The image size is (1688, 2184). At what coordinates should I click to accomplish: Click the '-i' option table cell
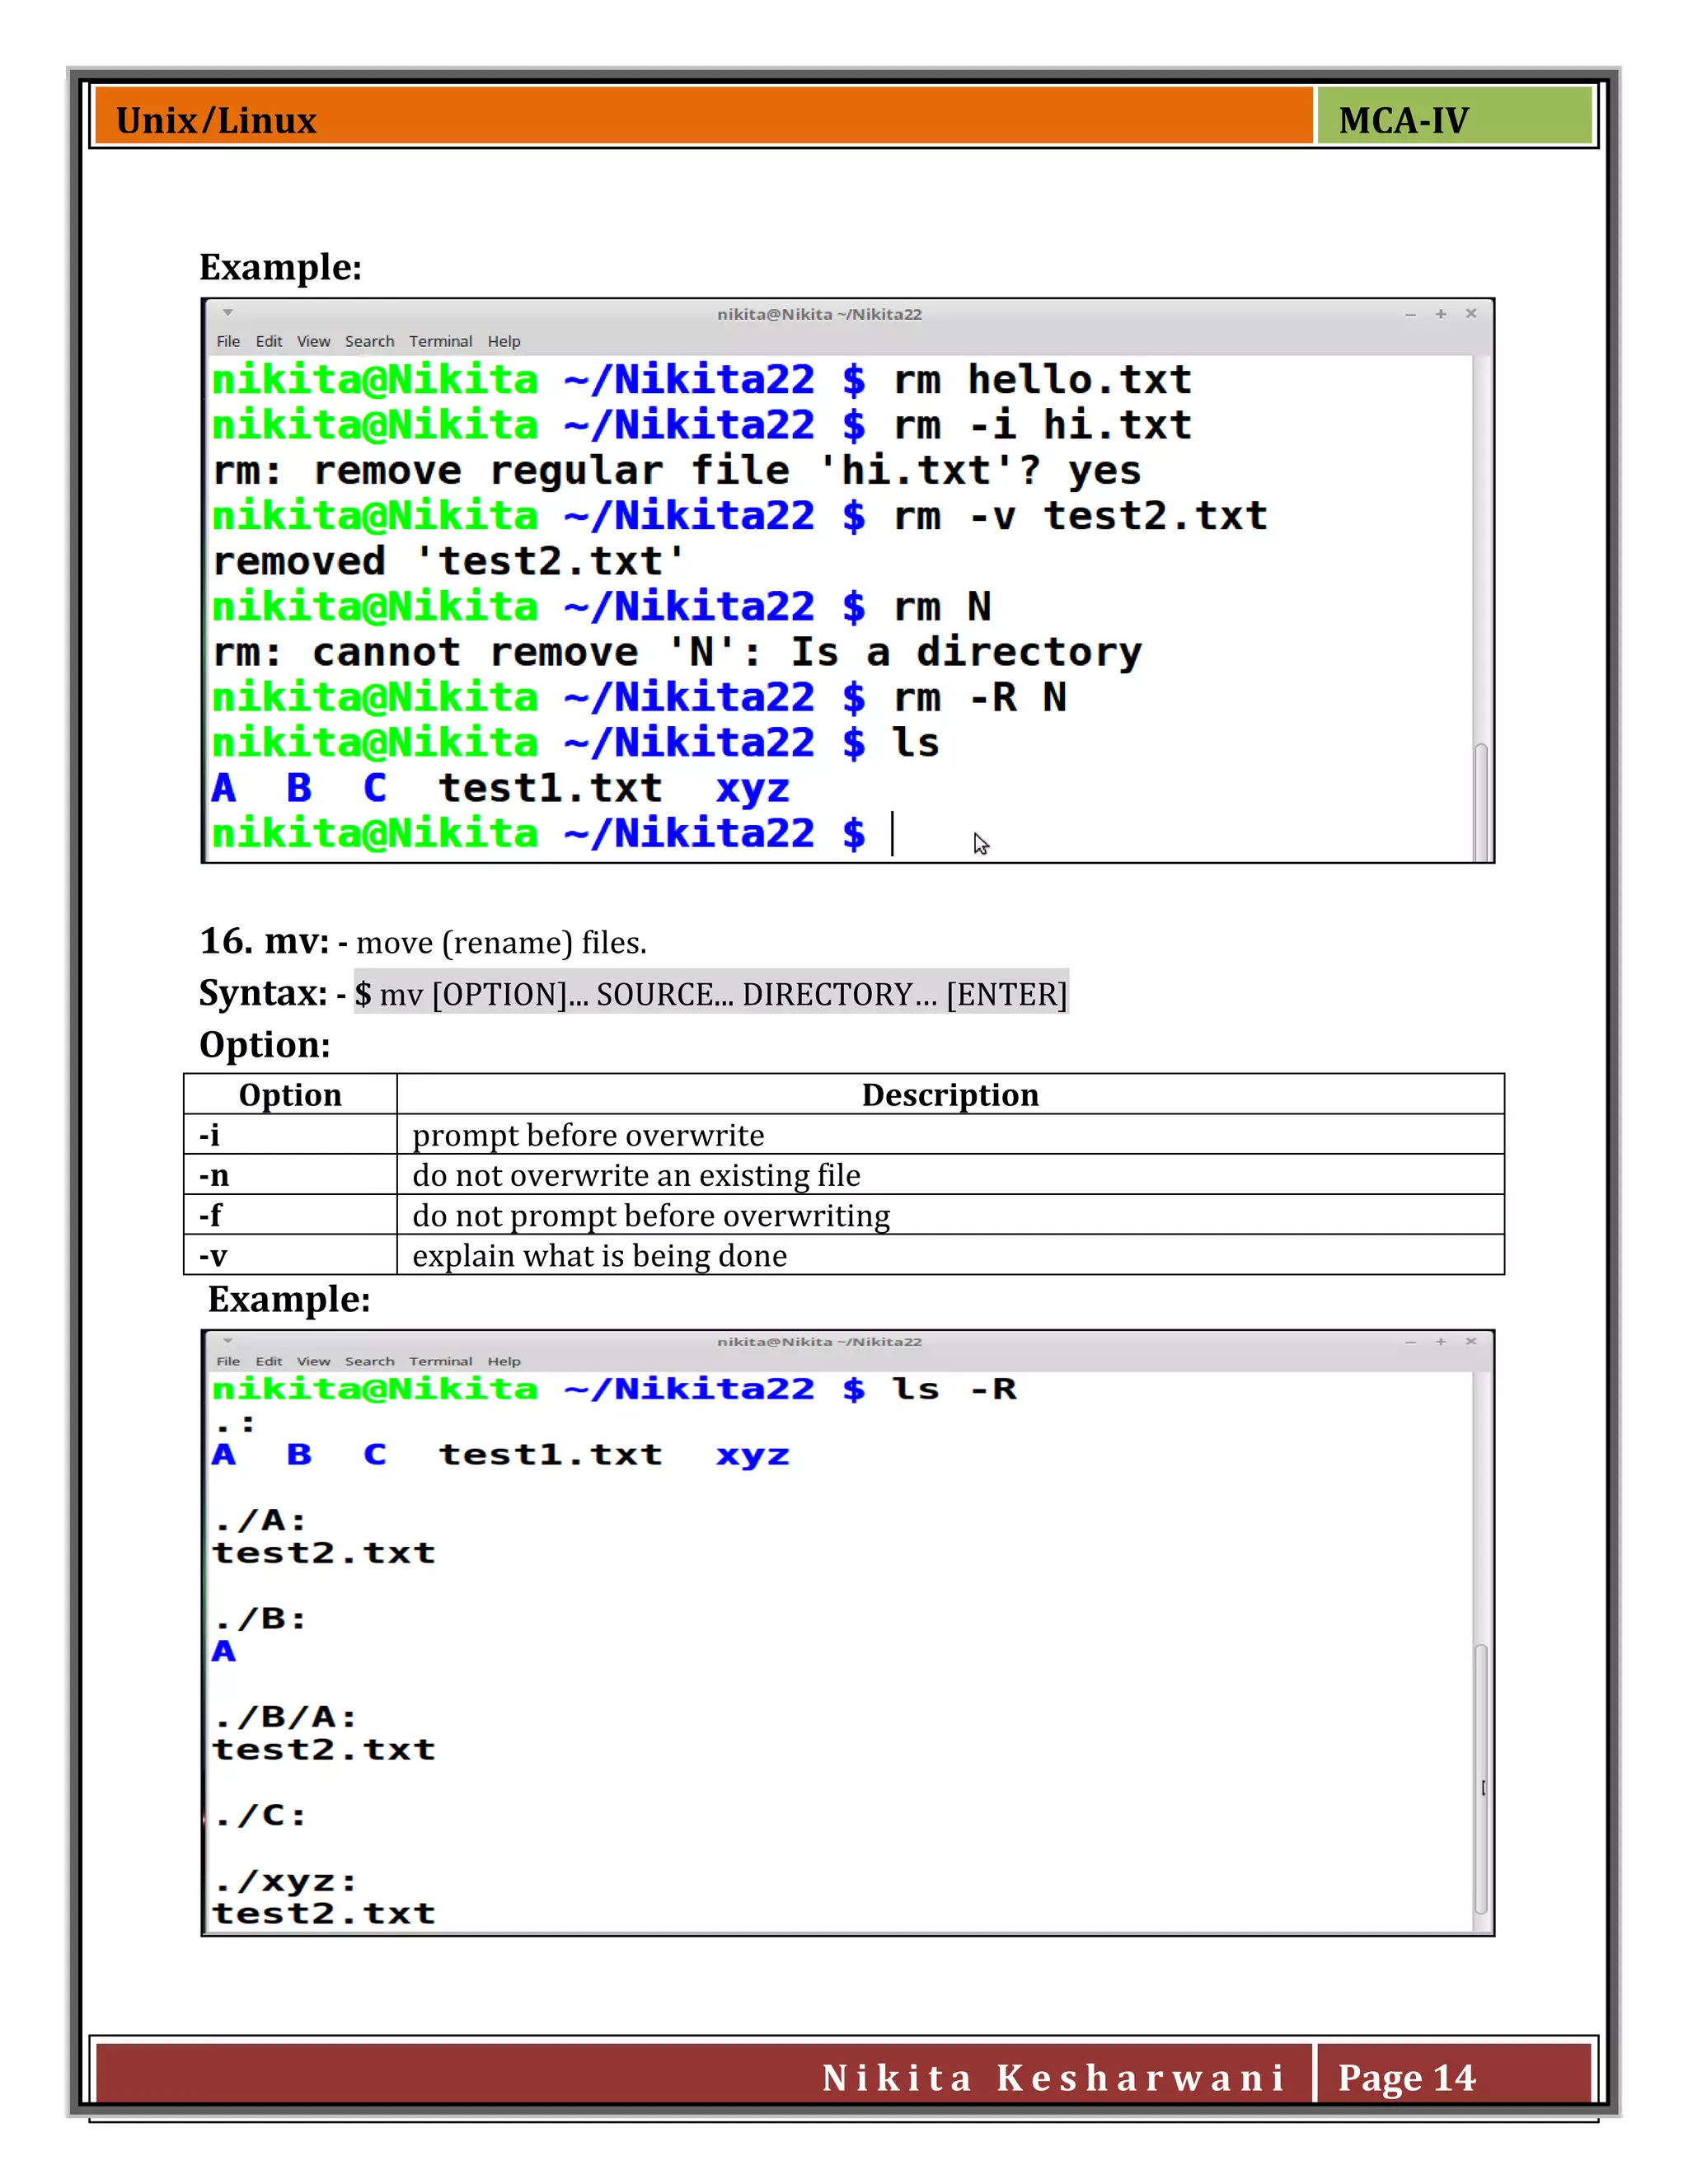(x=291, y=1135)
